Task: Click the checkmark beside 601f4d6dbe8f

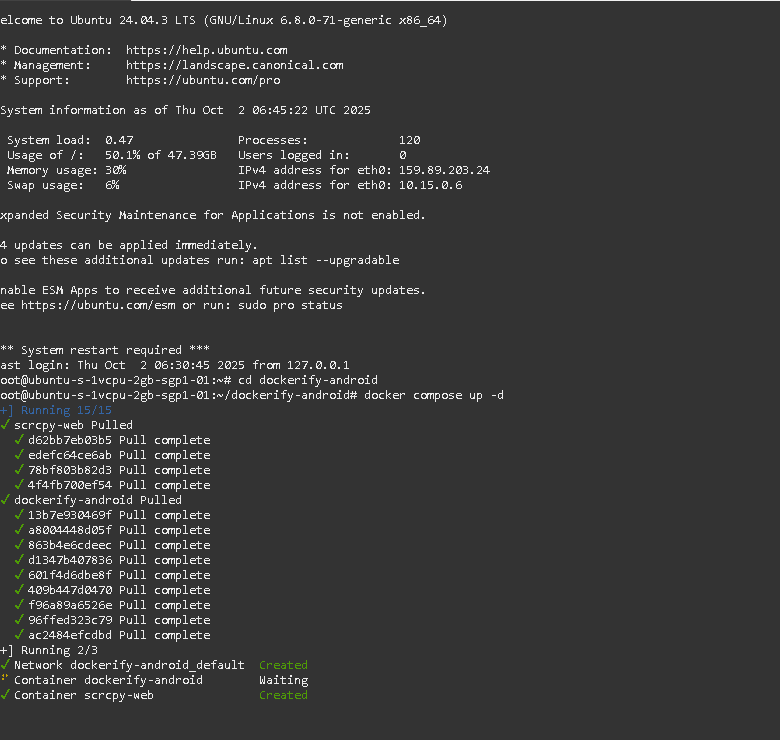Action: tap(19, 574)
